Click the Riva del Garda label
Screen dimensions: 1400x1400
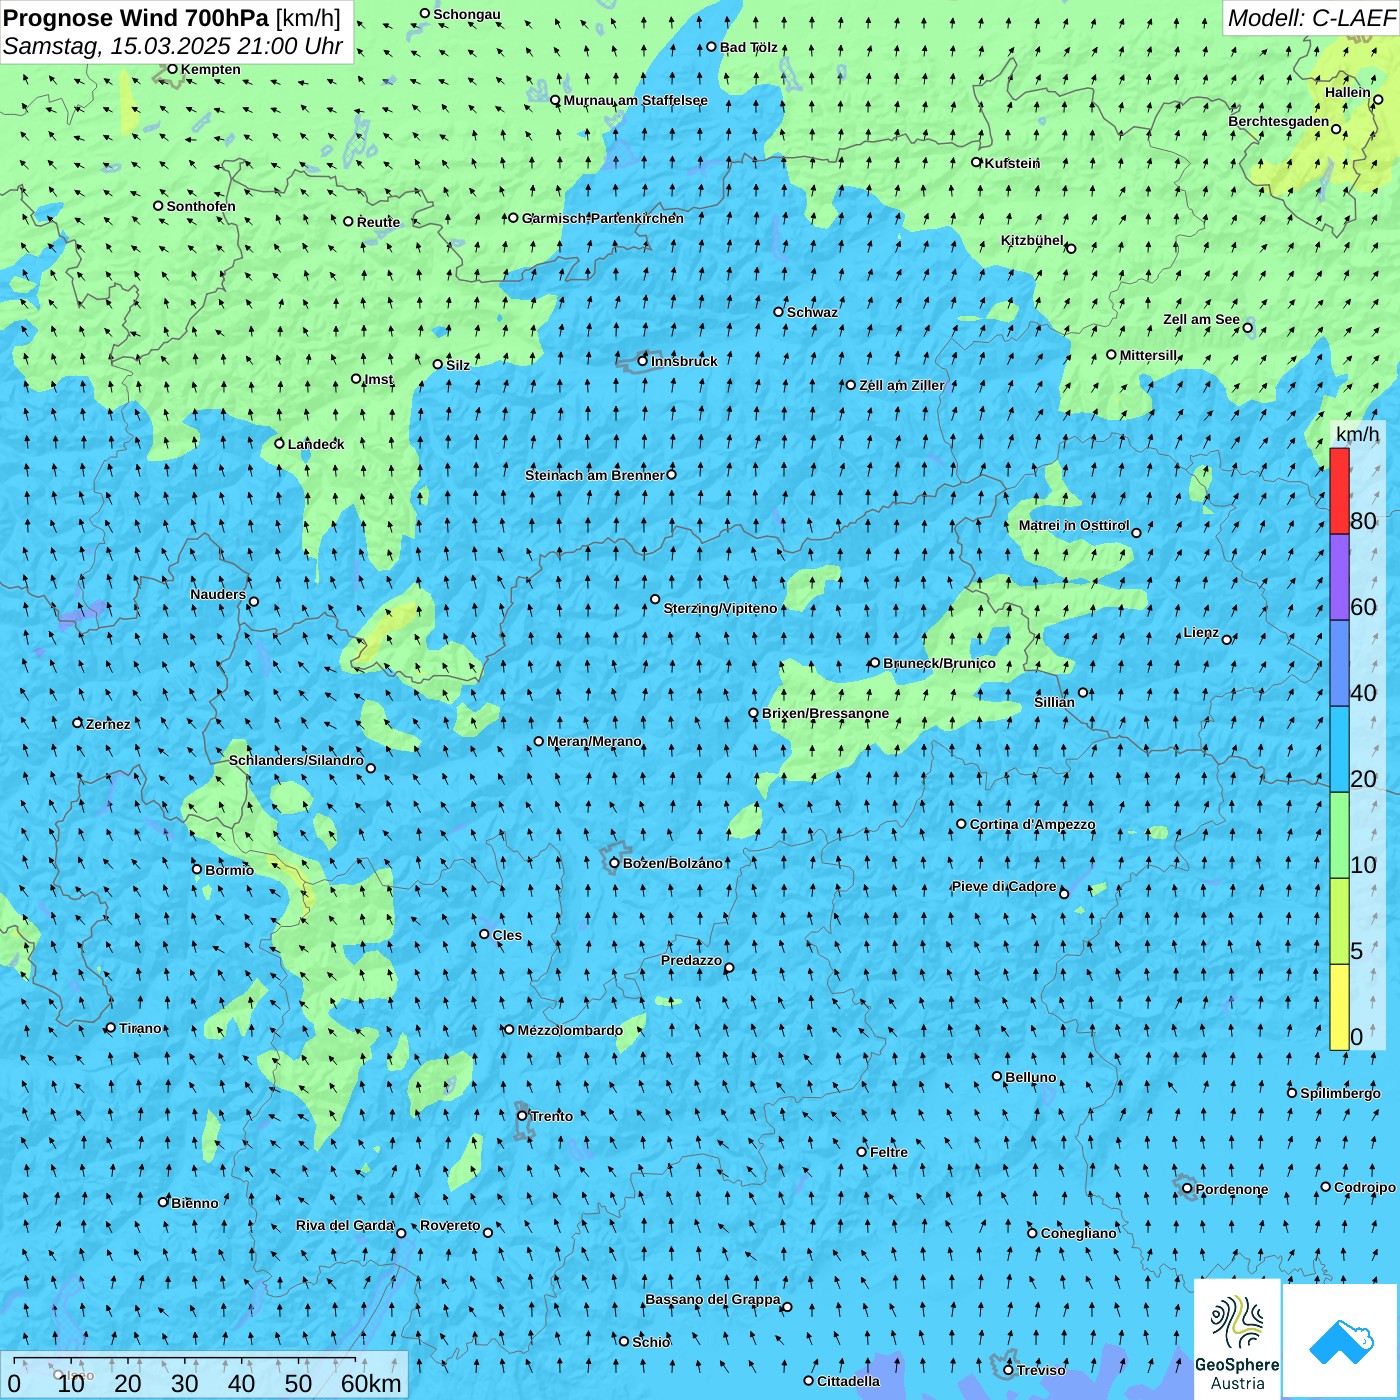click(345, 1225)
